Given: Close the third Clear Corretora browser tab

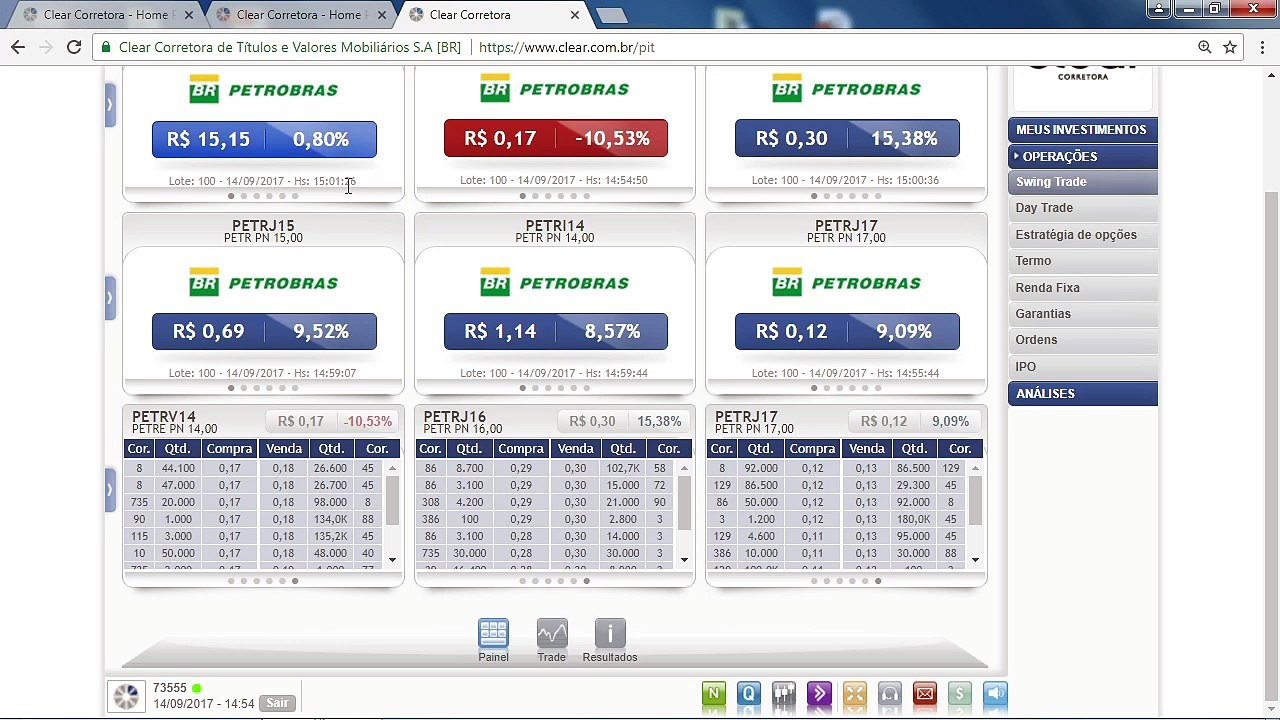Looking at the screenshot, I should click(575, 15).
